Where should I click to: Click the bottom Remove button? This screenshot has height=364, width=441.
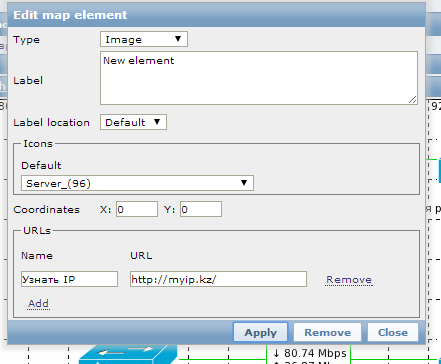(327, 332)
